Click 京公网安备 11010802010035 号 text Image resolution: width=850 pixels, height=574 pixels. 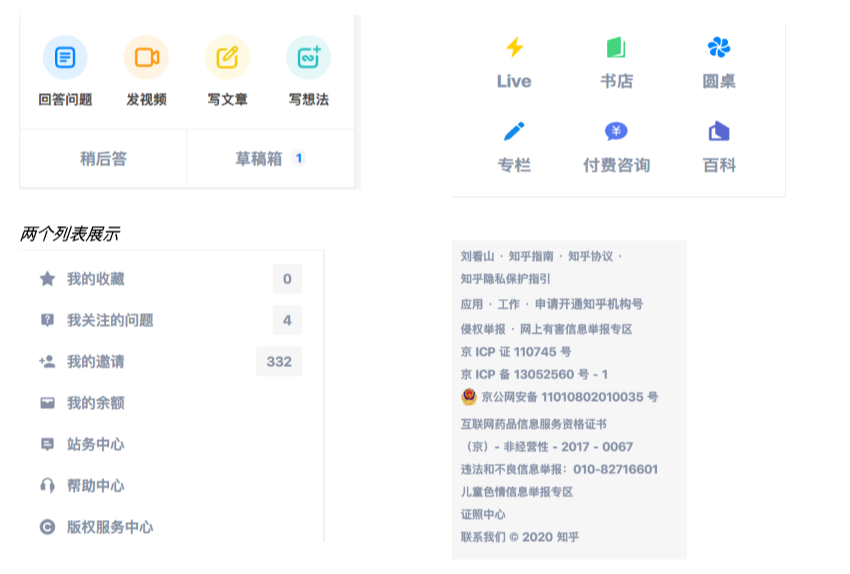click(570, 397)
